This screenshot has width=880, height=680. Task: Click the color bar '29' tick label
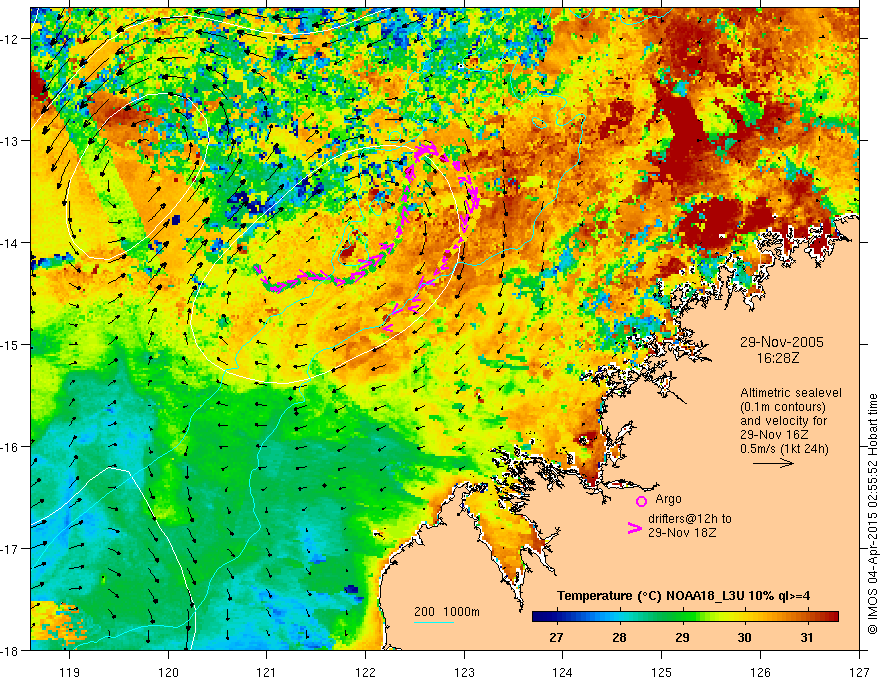coord(682,638)
